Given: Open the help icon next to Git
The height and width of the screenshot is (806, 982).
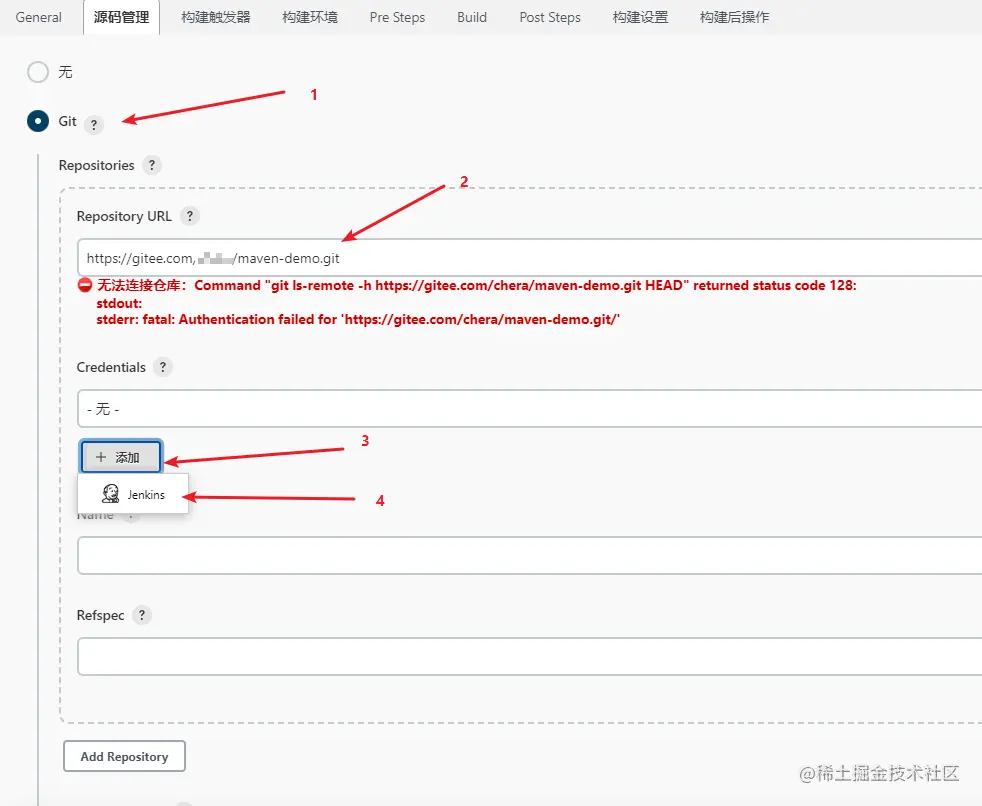Looking at the screenshot, I should coord(94,125).
